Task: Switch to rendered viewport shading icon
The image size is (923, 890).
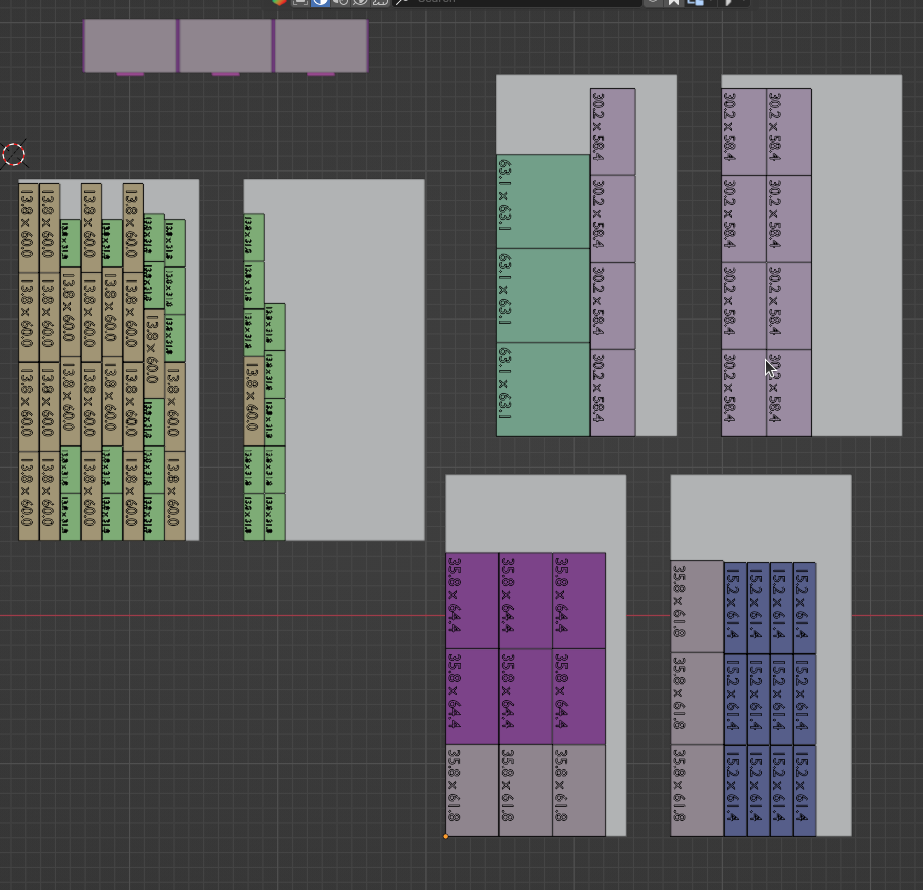Action: tap(360, 2)
